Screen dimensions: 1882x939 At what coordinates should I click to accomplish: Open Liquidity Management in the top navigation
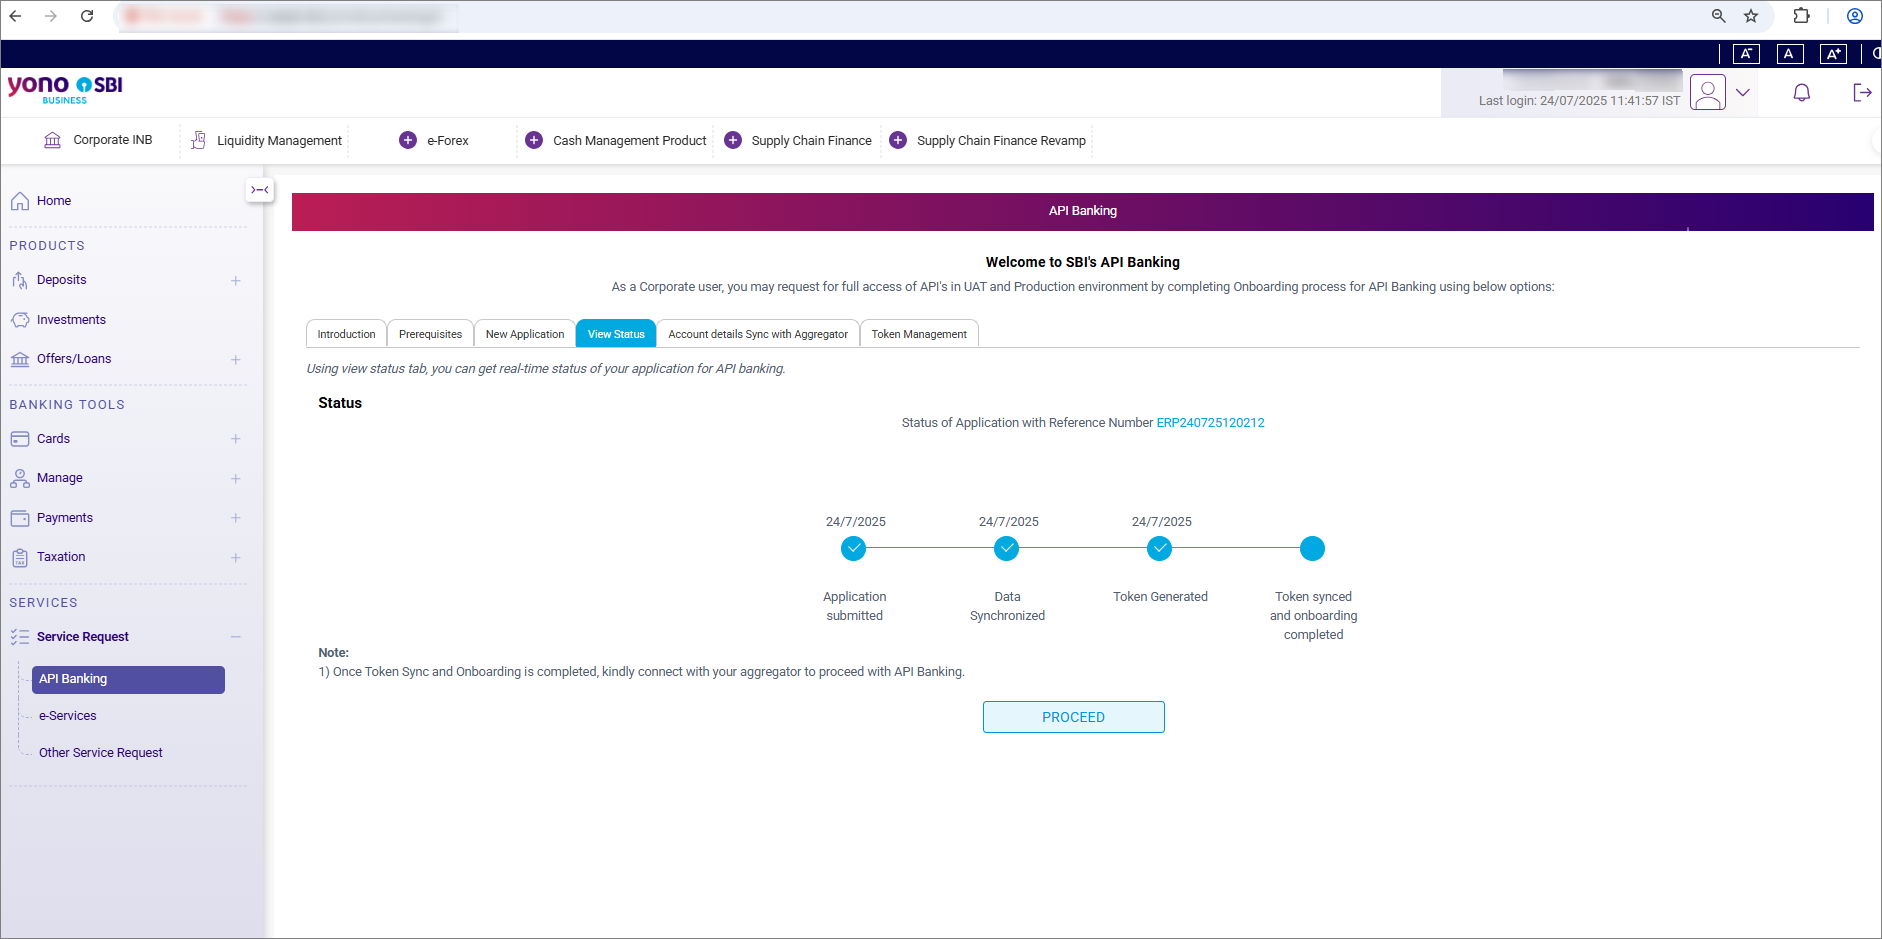point(266,140)
